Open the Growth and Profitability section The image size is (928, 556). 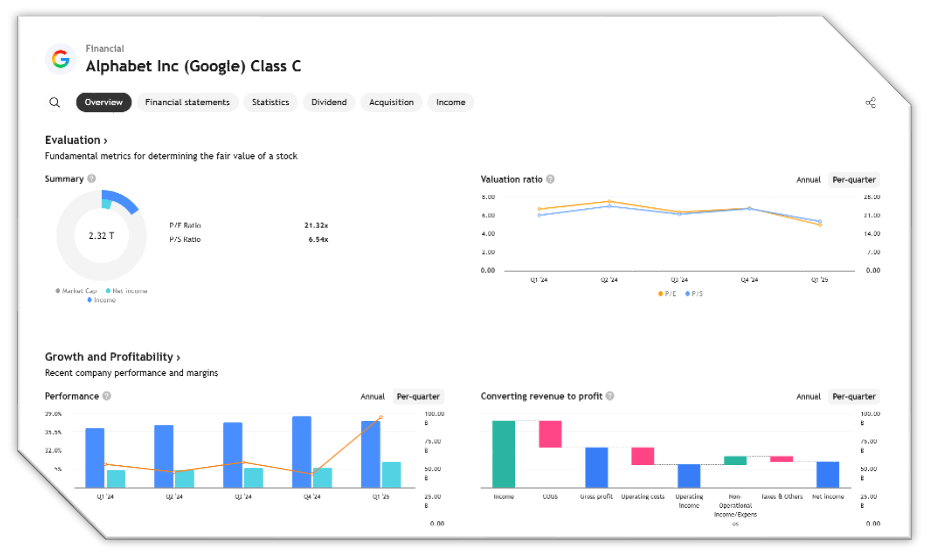(x=112, y=357)
